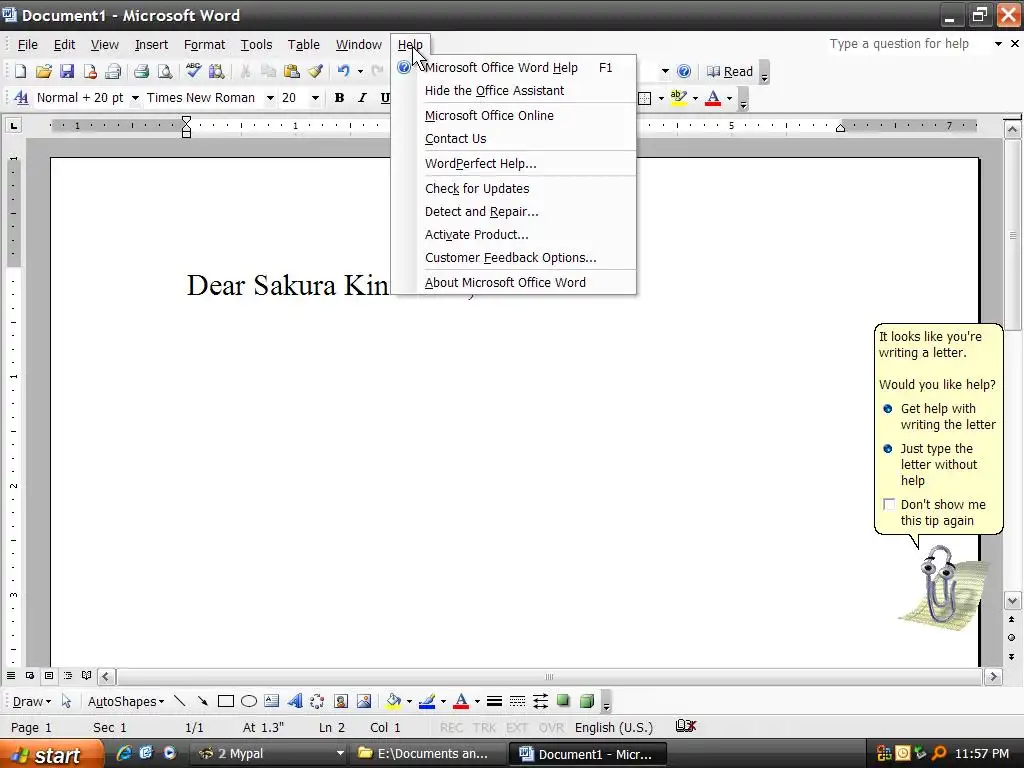Image resolution: width=1024 pixels, height=768 pixels.
Task: Click 'E:\Documents an...' taskbar button
Action: tap(428, 754)
